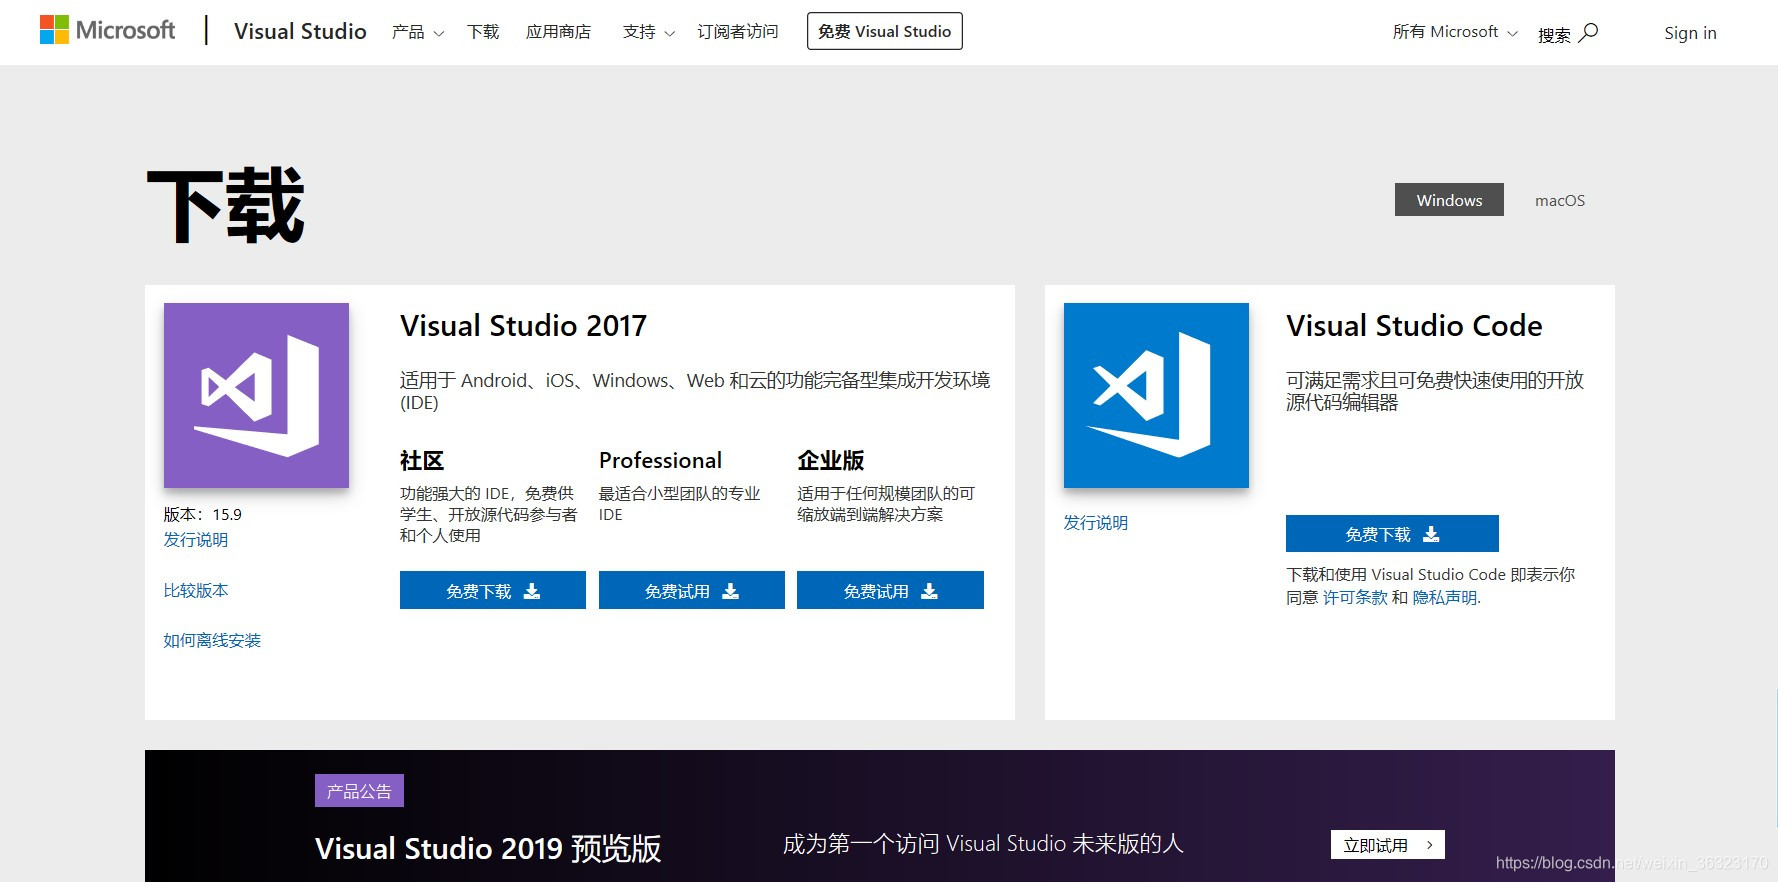Click the 免费 Visual Studio button
Image resolution: width=1778 pixels, height=882 pixels.
tap(885, 31)
